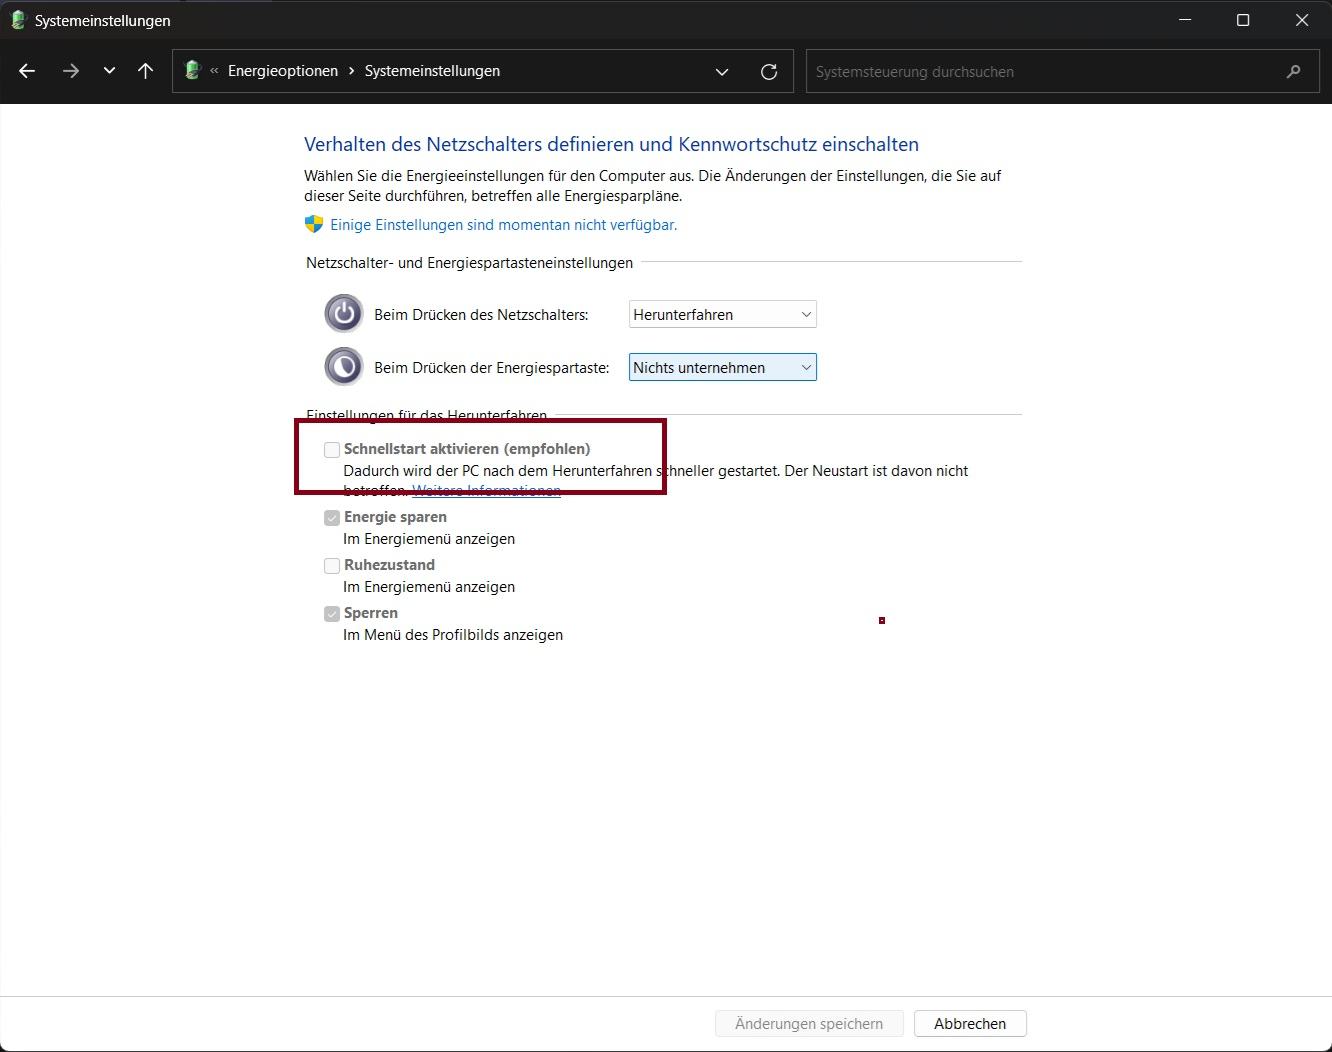Viewport: 1332px width, 1052px height.
Task: Go up one level with up arrow
Action: [146, 71]
